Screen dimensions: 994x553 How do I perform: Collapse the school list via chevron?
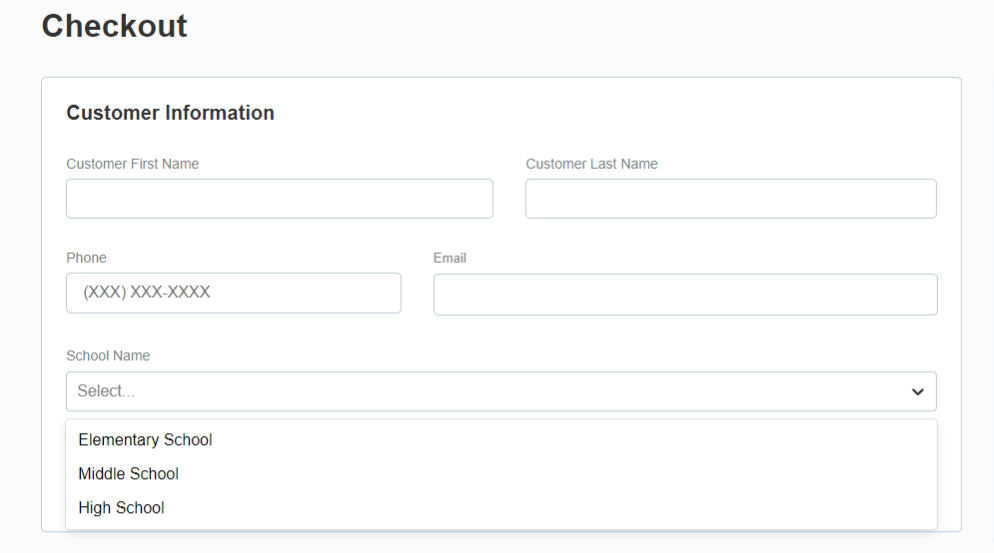[x=917, y=392]
